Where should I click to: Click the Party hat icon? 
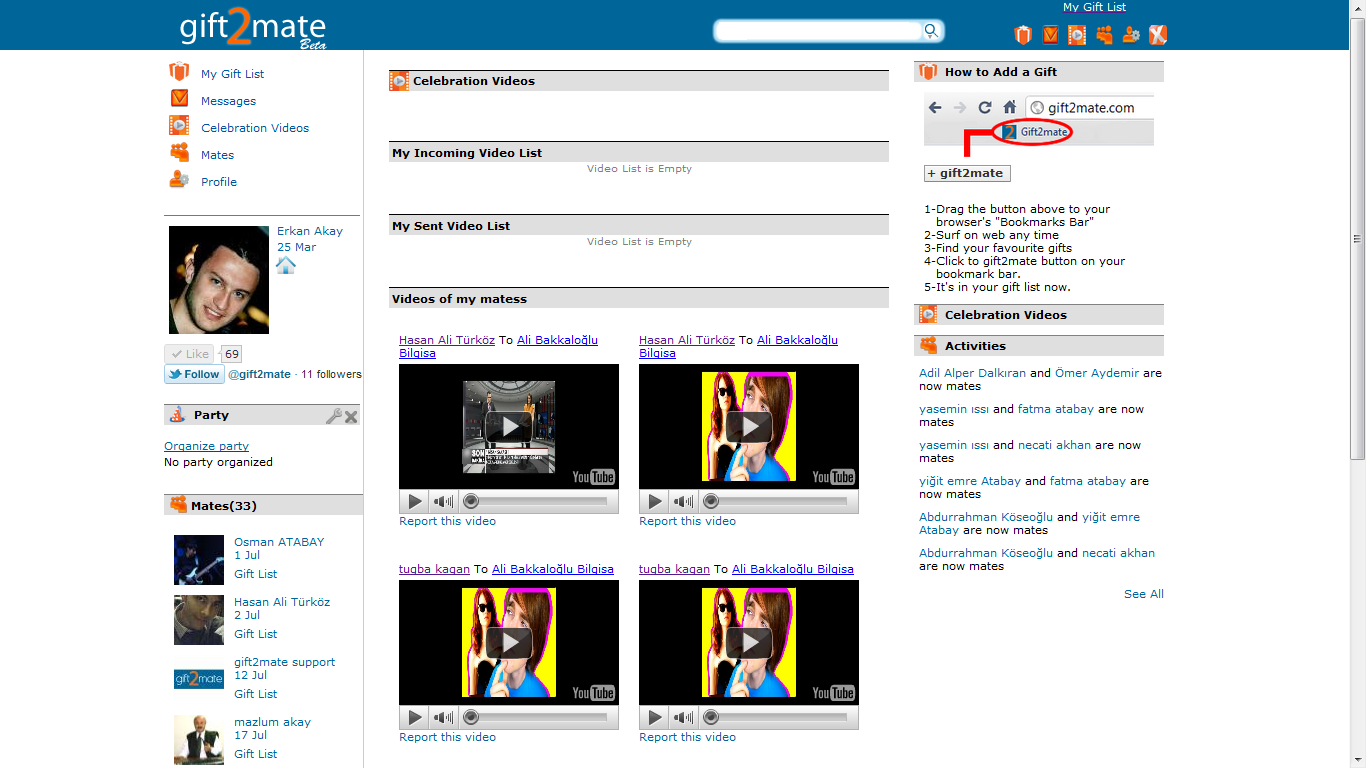177,415
